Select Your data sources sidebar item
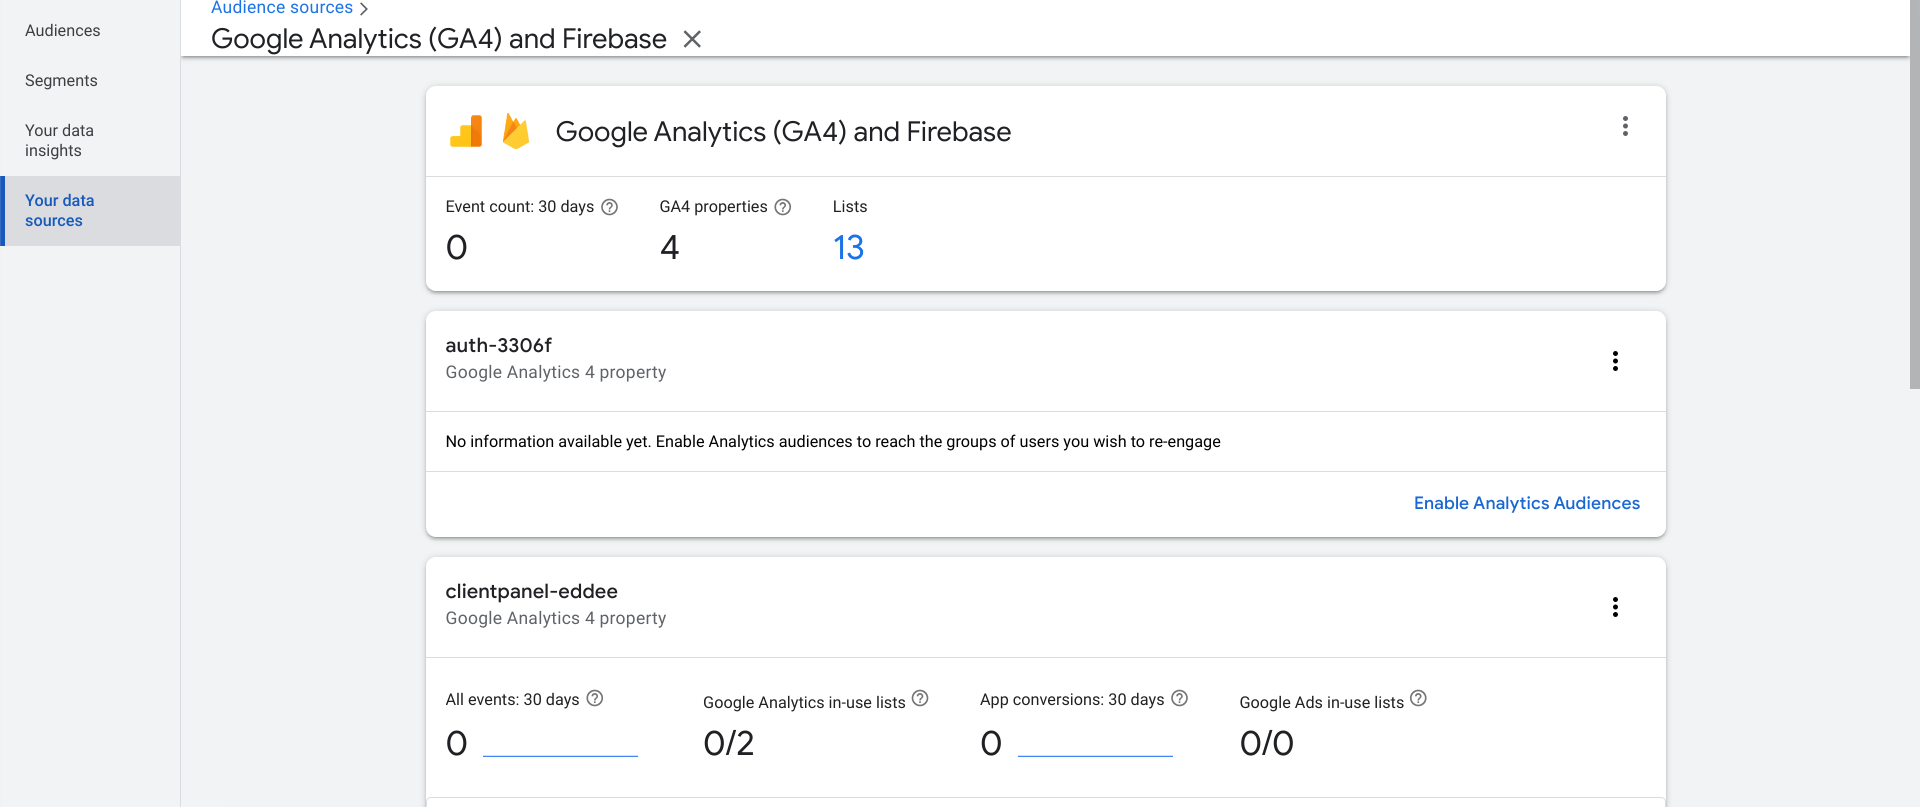The height and width of the screenshot is (807, 1920). pyautogui.click(x=60, y=211)
